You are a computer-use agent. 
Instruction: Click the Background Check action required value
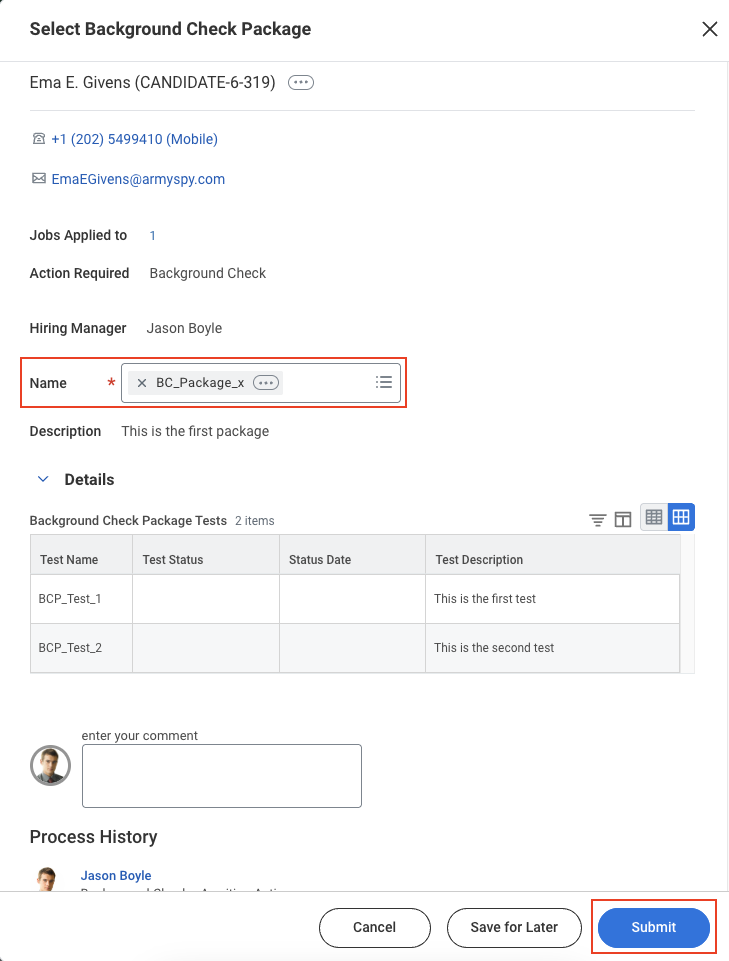tap(208, 273)
